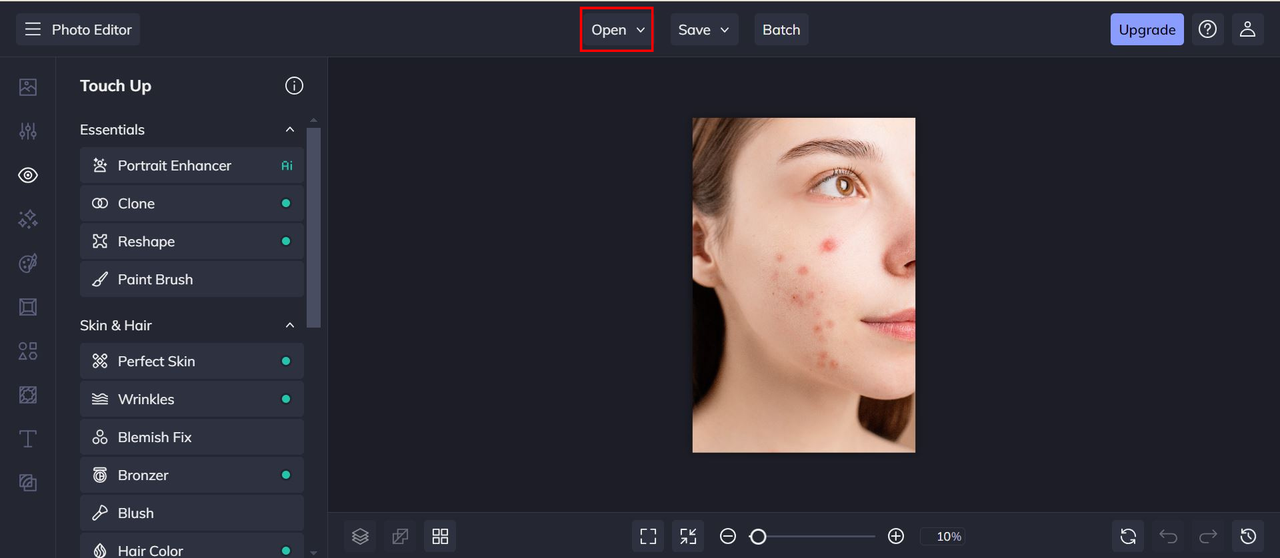Click the redo arrow icon
This screenshot has width=1280, height=558.
click(x=1208, y=536)
